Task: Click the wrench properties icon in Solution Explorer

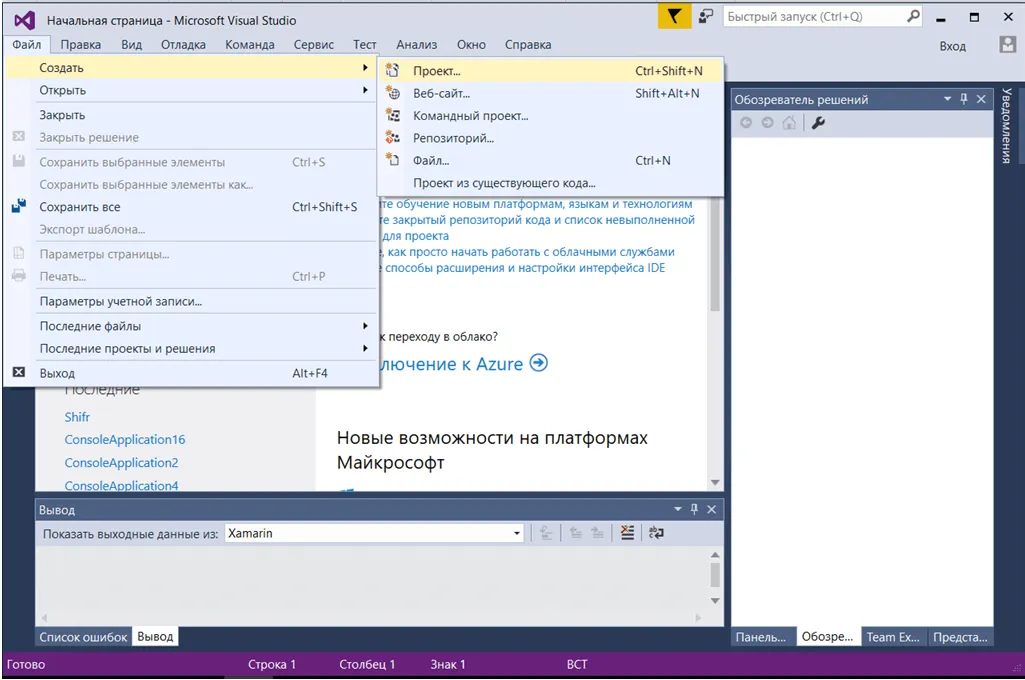Action: pos(818,123)
